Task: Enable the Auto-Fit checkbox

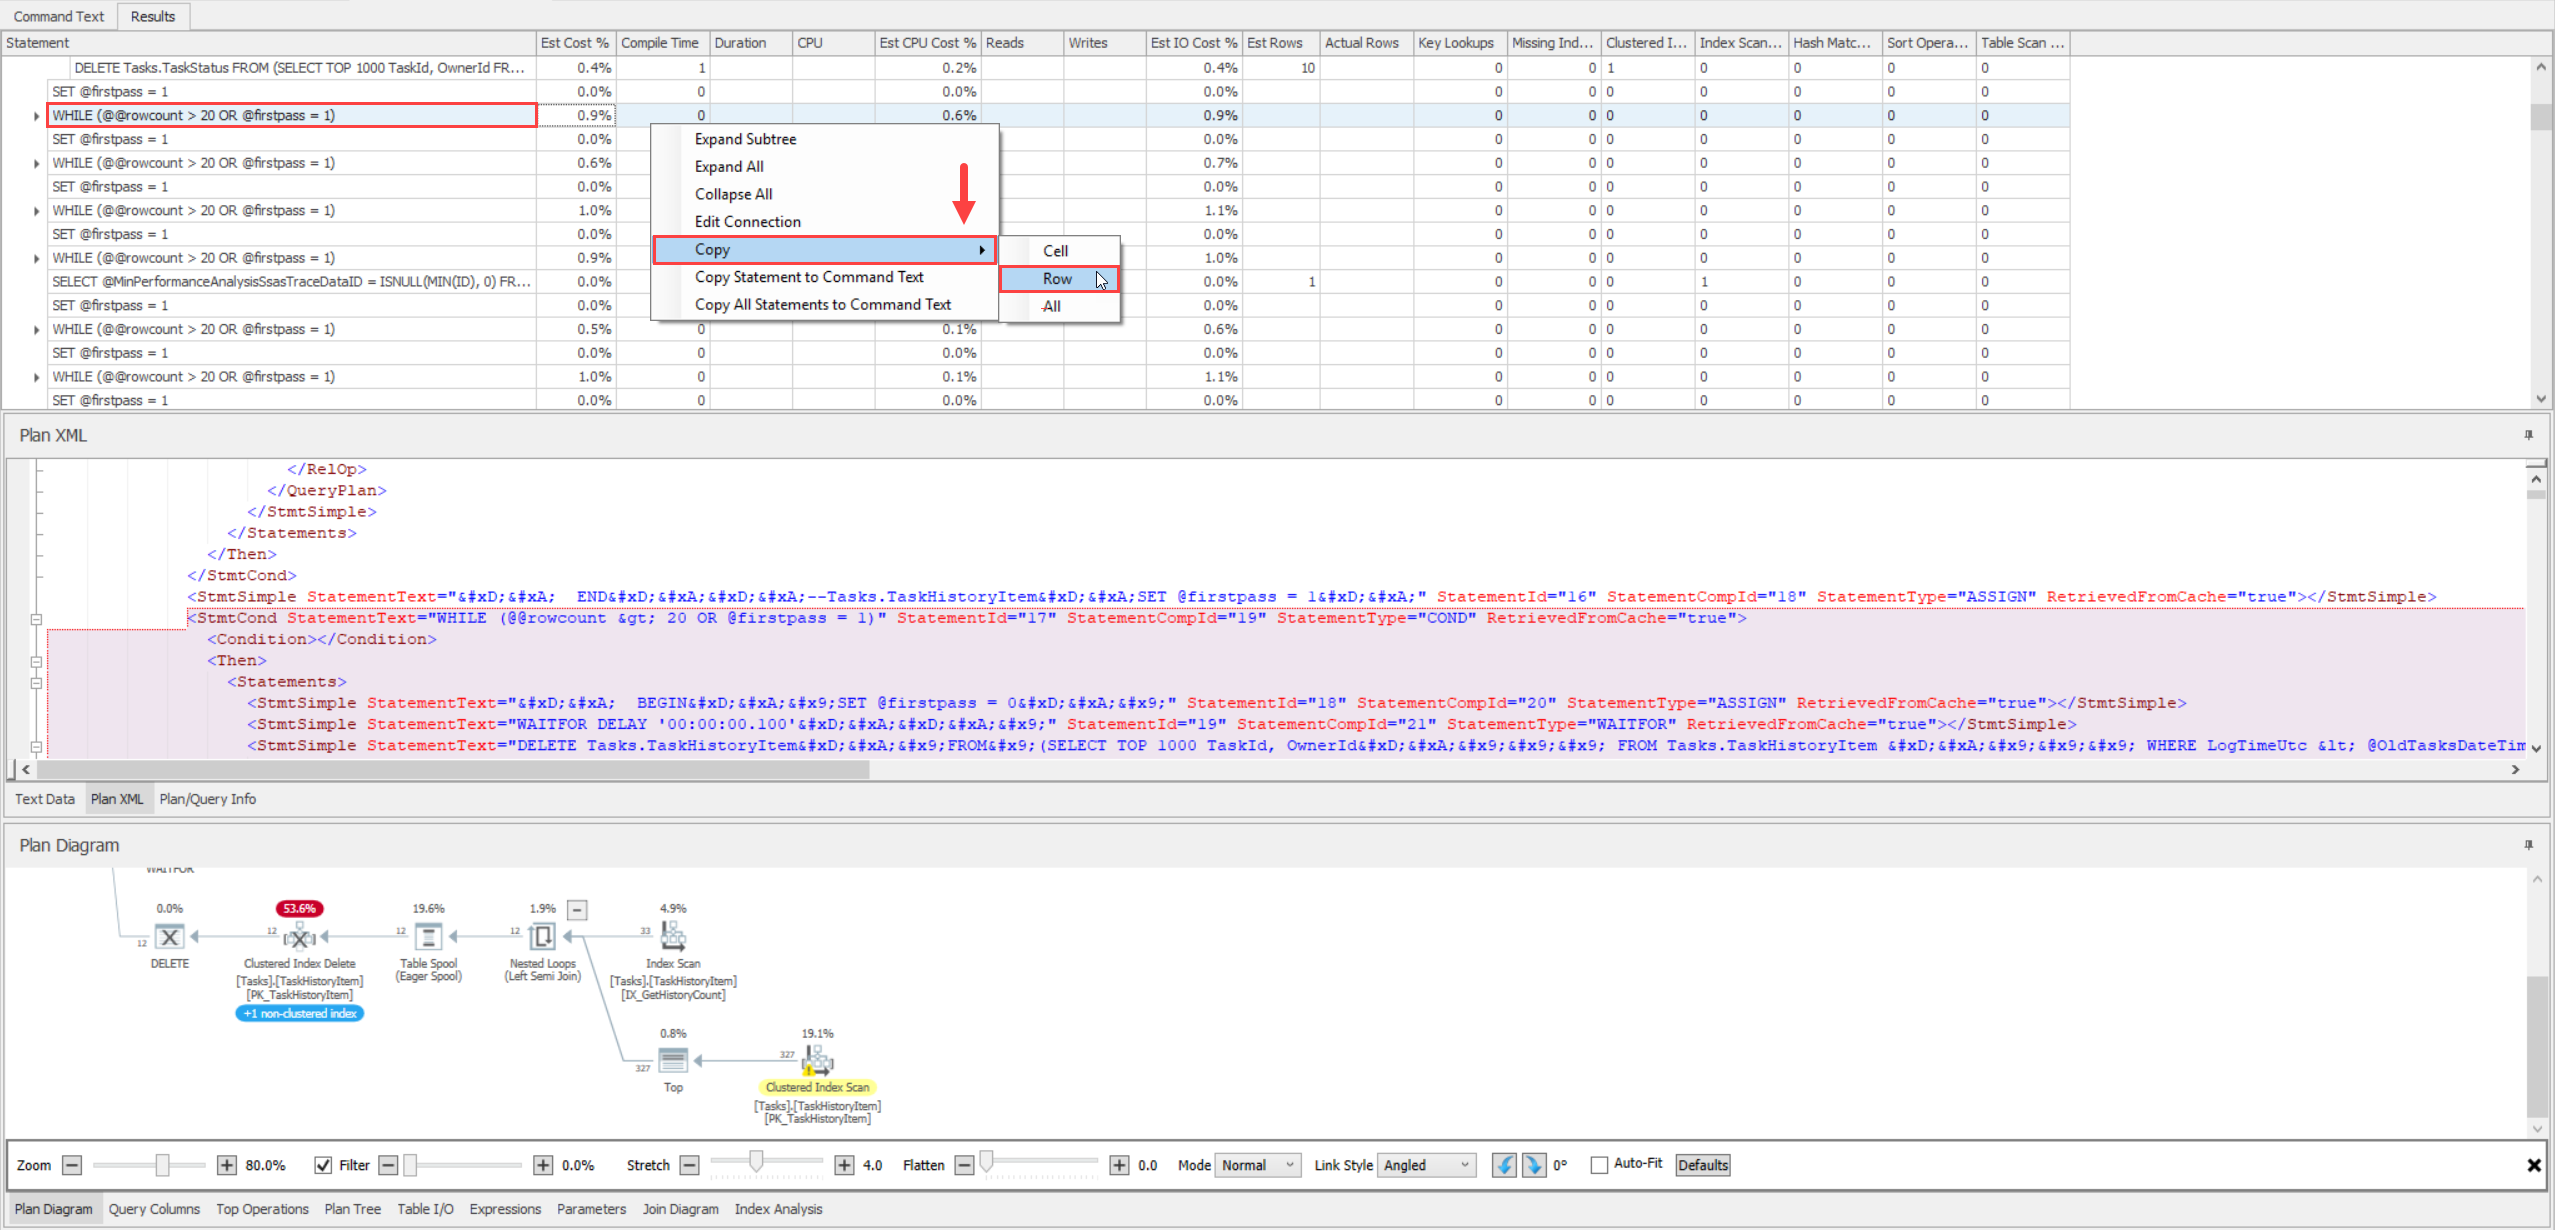Action: [1599, 1165]
